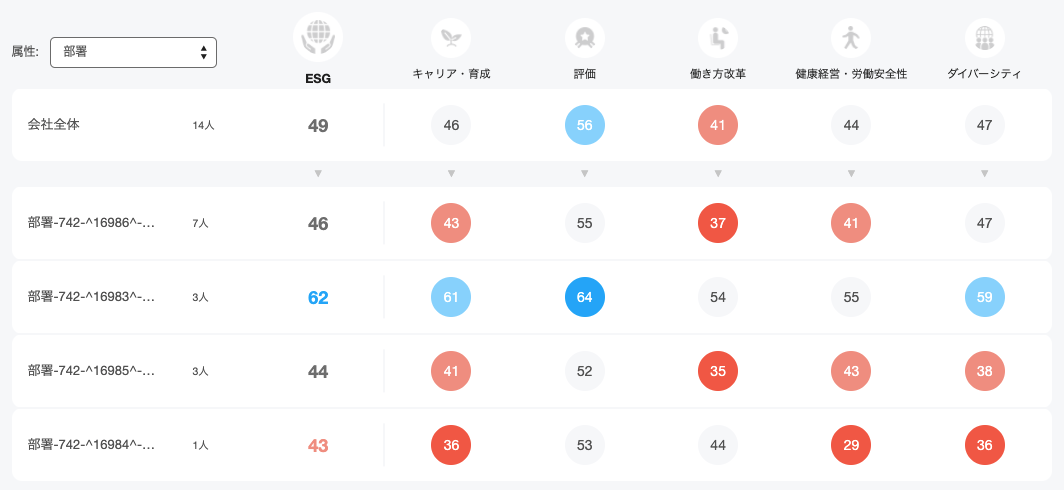Click the キャリア・育成 sprout icon
This screenshot has width=1064, height=490.
click(451, 38)
